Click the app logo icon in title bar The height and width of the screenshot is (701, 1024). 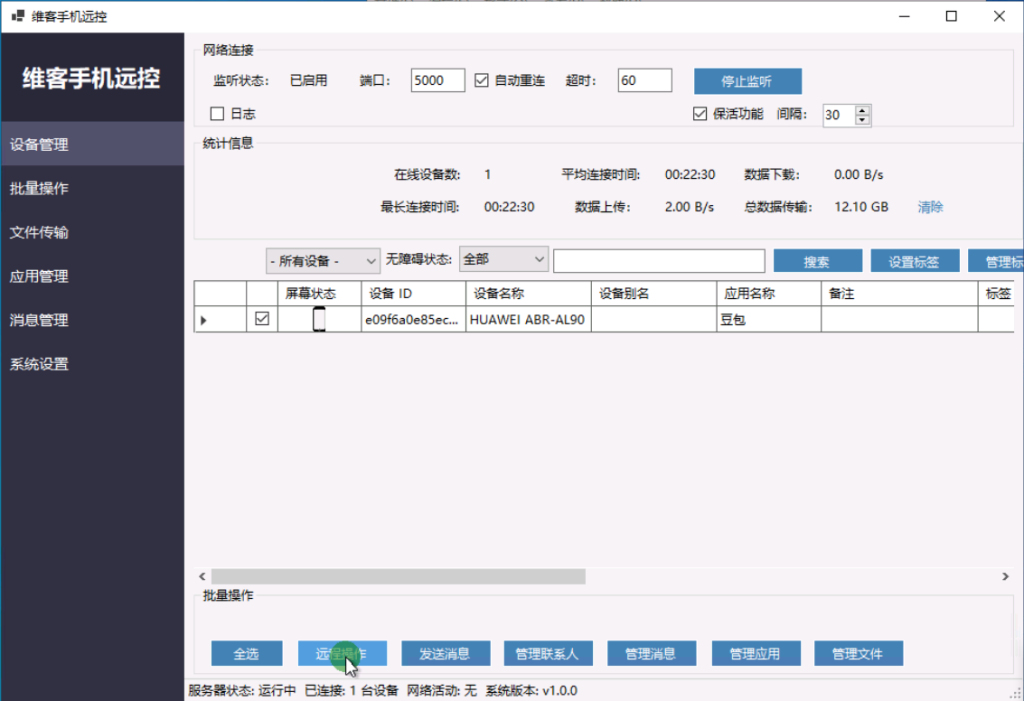18,17
